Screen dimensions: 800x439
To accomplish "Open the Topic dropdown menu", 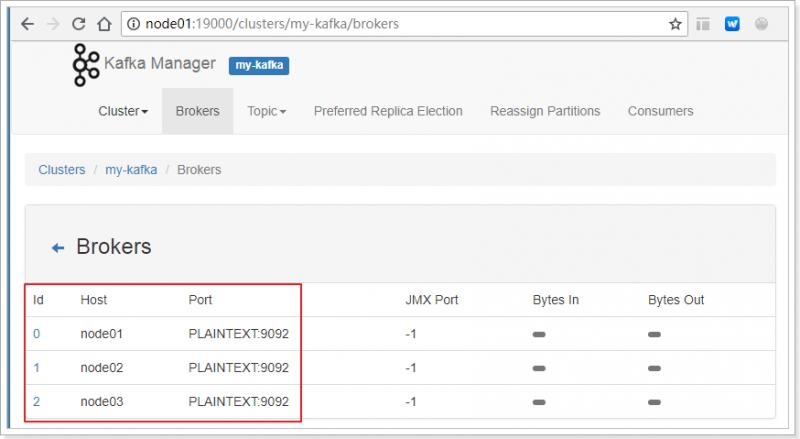I will pos(266,111).
